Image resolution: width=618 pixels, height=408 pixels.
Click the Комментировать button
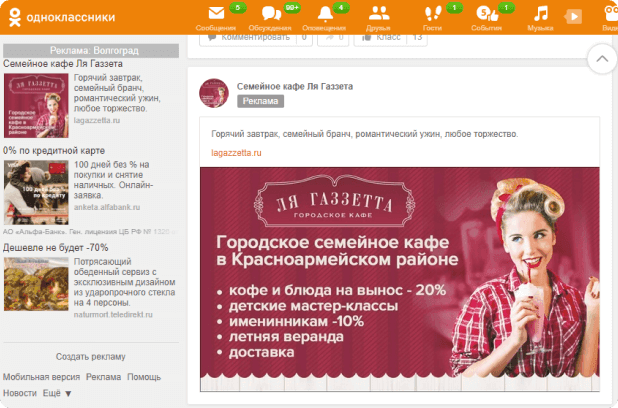point(255,38)
